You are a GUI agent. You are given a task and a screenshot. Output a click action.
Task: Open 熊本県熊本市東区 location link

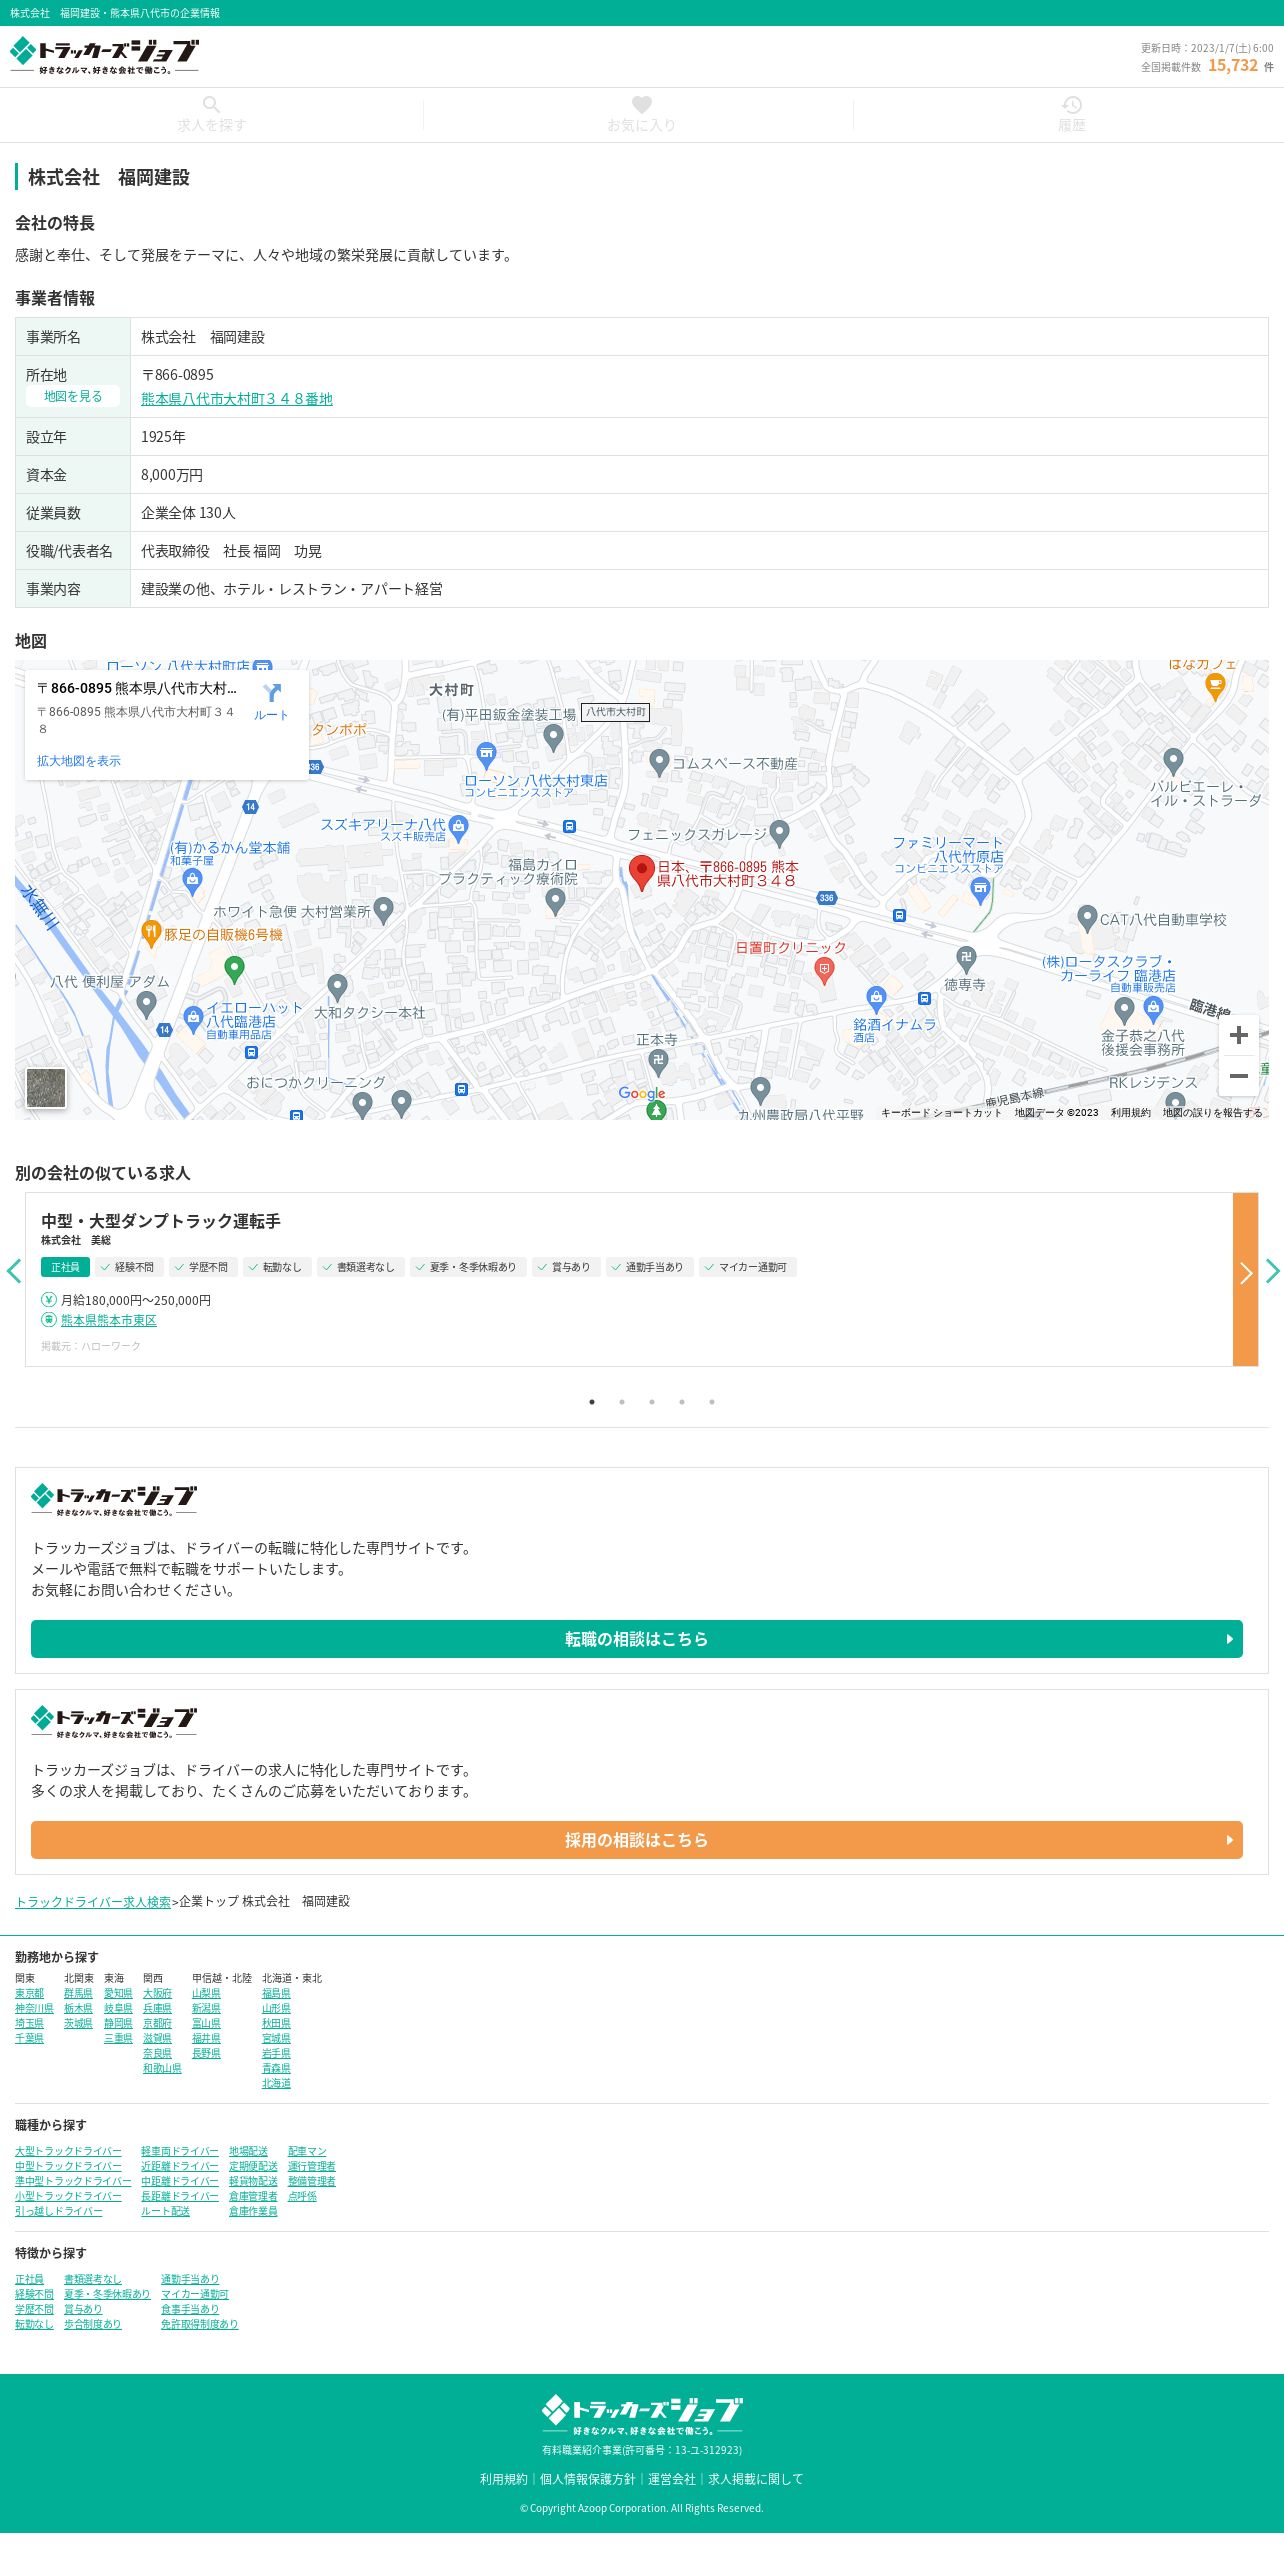109,1320
